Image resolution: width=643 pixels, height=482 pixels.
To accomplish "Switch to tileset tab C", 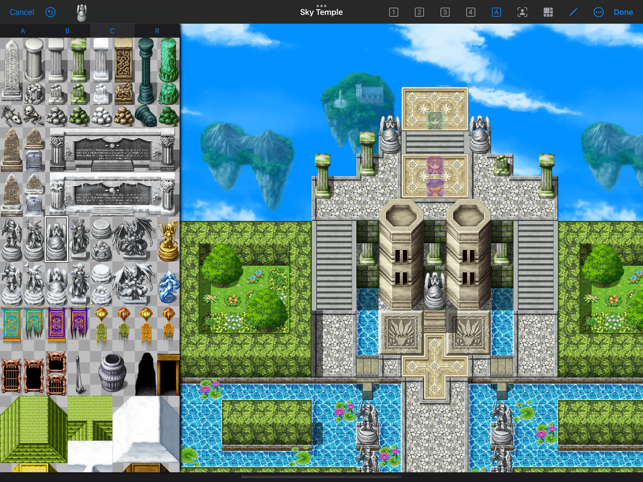I will coord(112,31).
